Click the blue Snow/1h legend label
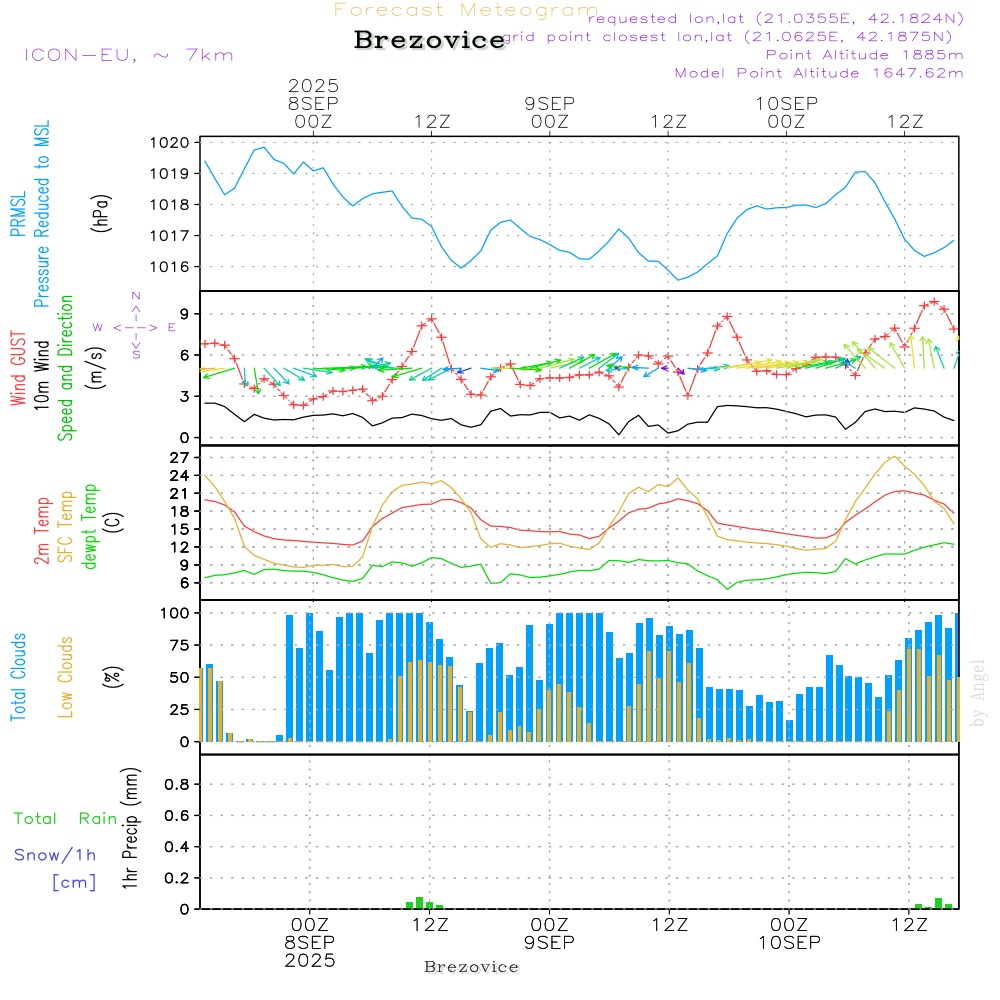 (x=56, y=855)
